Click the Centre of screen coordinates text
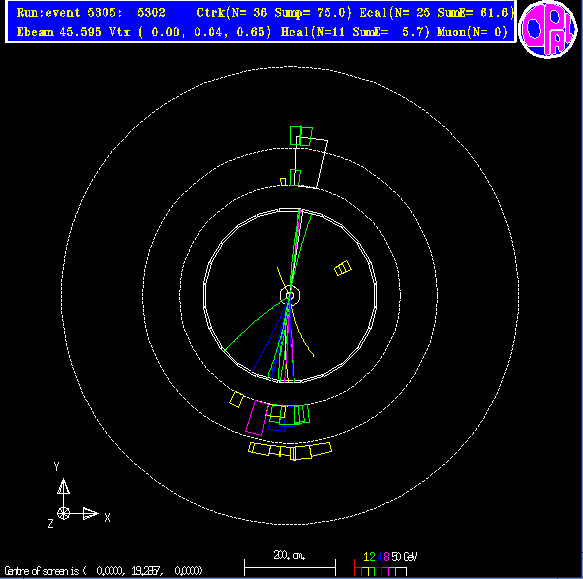 [x=103, y=570]
